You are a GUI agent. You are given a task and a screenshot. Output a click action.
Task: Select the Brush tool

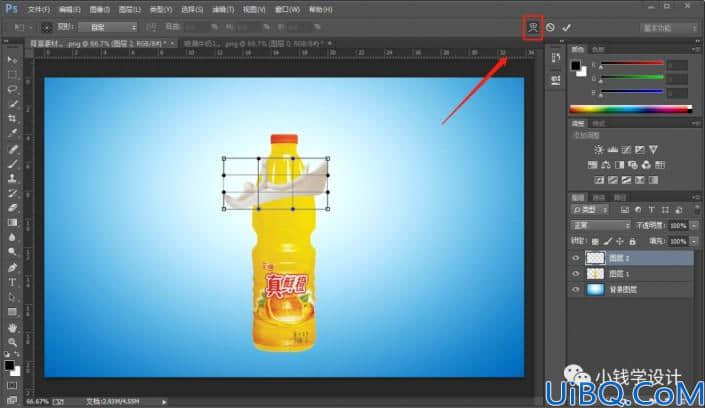pos(12,164)
